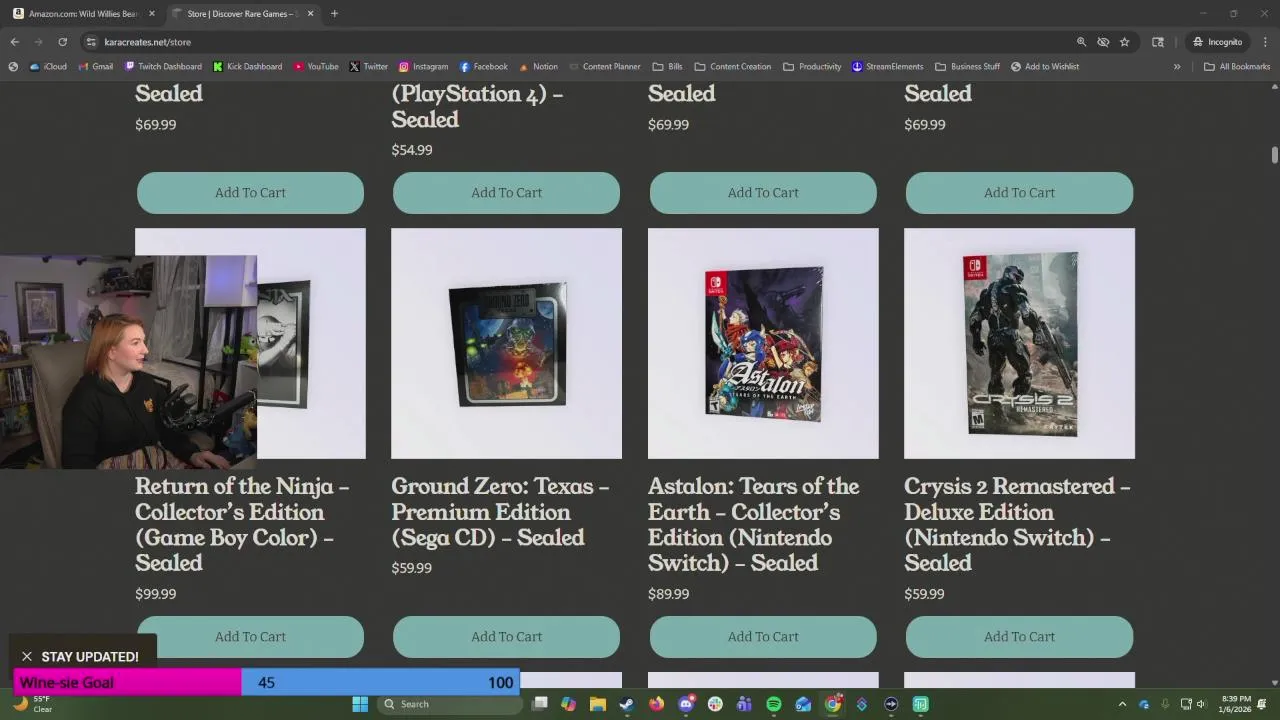Screen dimensions: 1280x720
Task: Go back to the previous page
Action: (14, 42)
